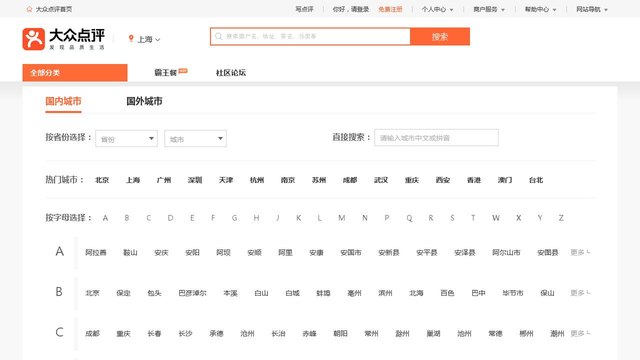Expand 更多 in the C cities row
Image resolution: width=640 pixels, height=360 pixels.
(x=580, y=333)
